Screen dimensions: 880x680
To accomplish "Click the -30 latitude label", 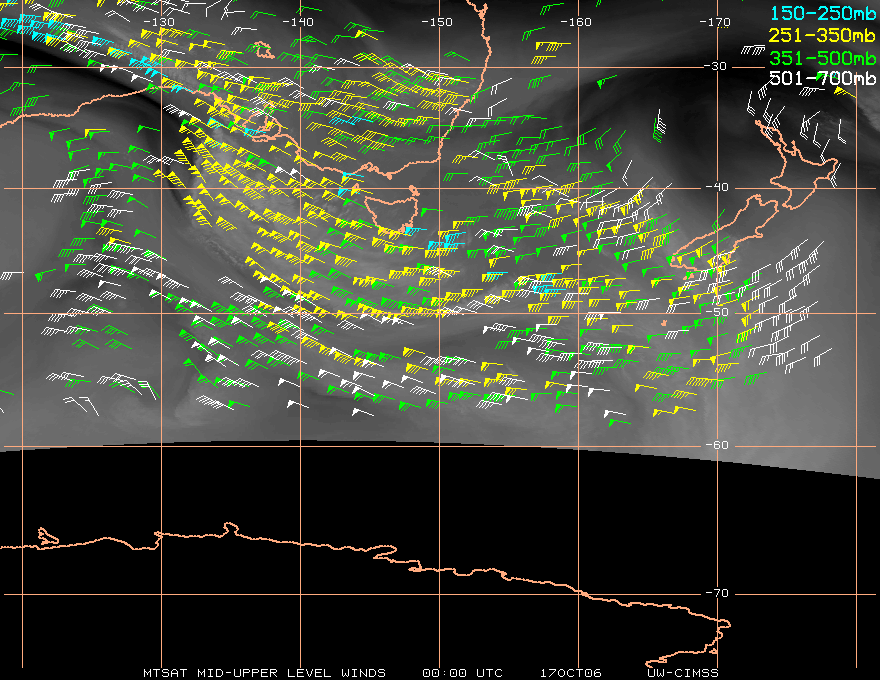I will (x=715, y=66).
